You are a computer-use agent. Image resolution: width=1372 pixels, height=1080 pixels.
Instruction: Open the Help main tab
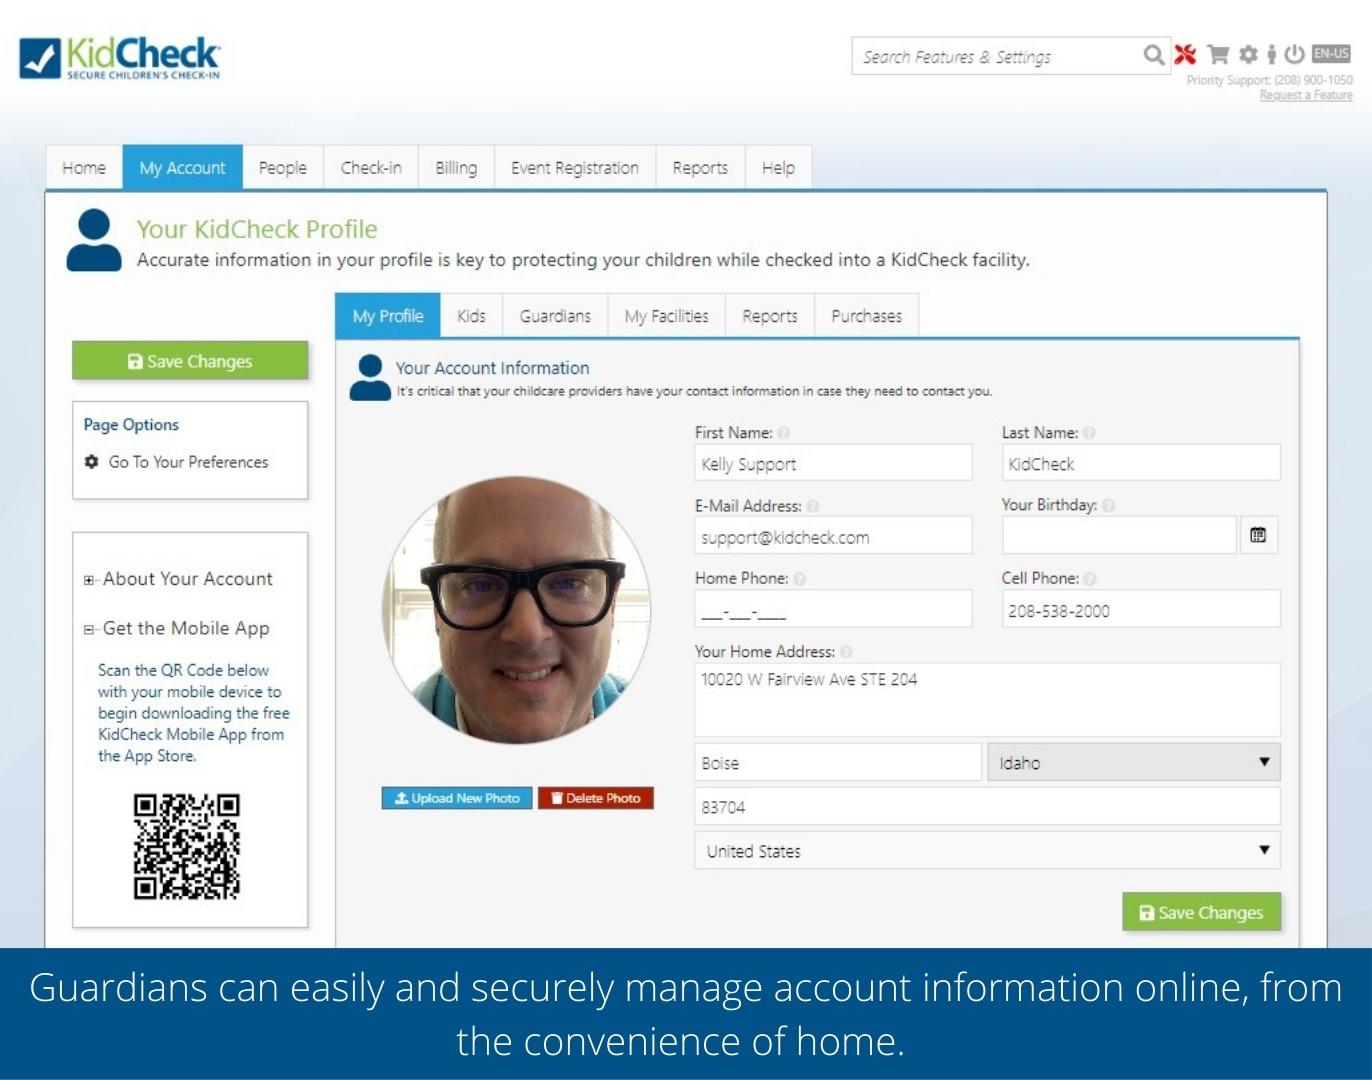(778, 168)
